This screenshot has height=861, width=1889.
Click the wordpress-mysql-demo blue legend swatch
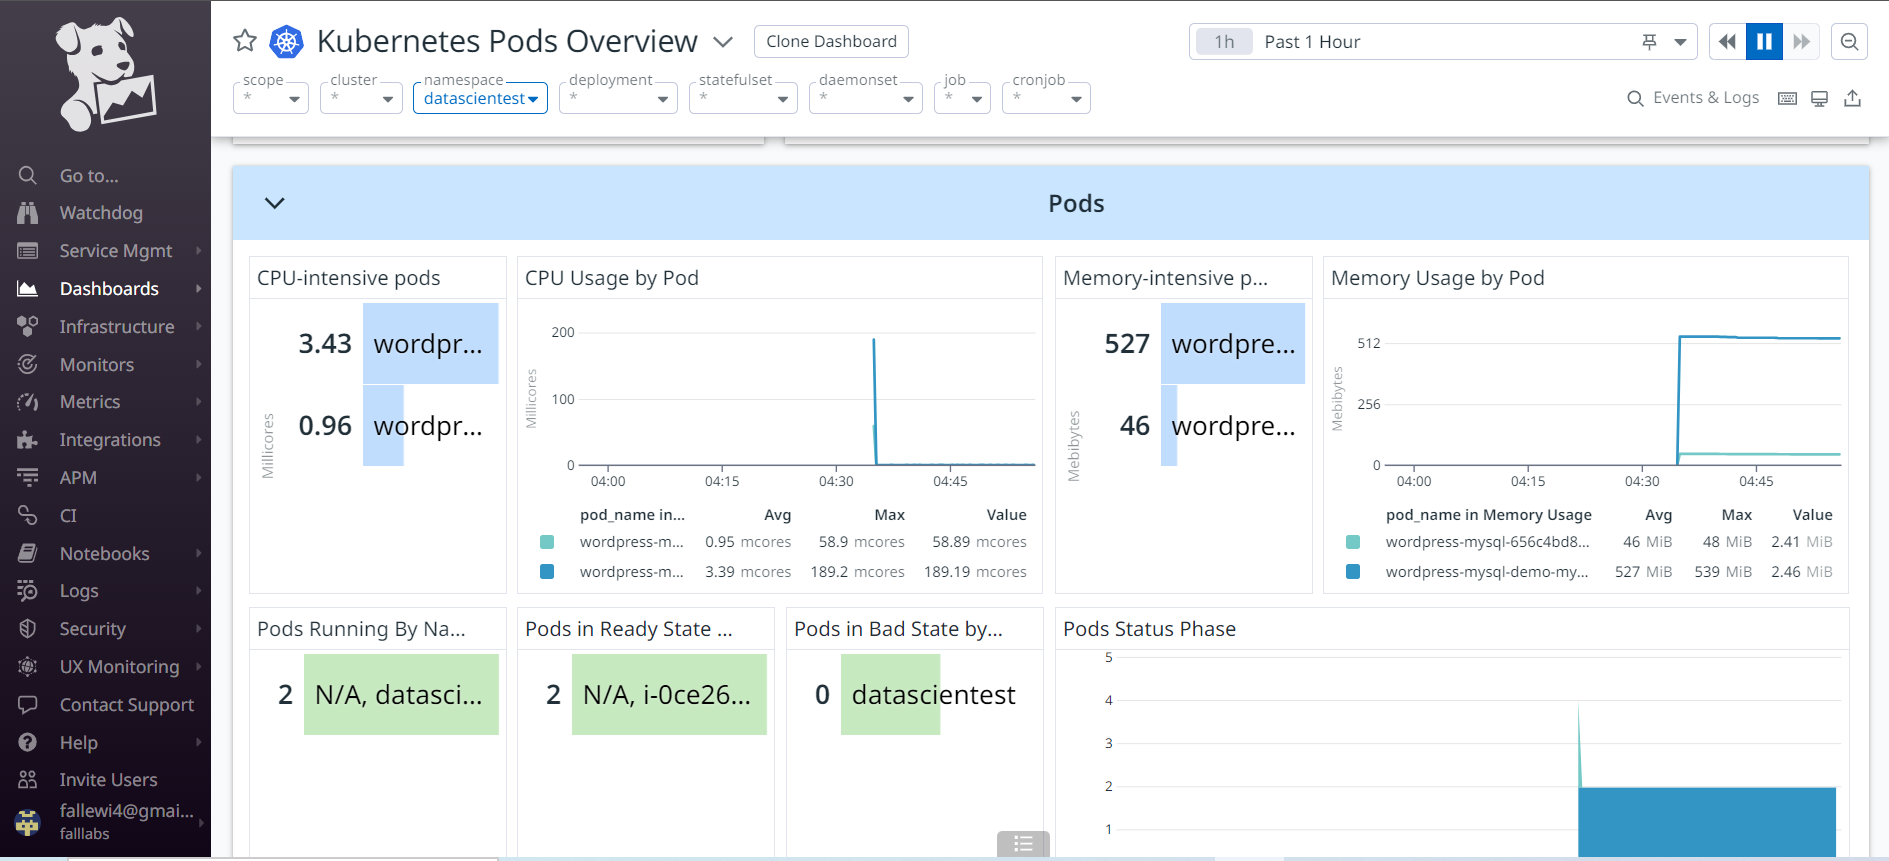(1353, 572)
